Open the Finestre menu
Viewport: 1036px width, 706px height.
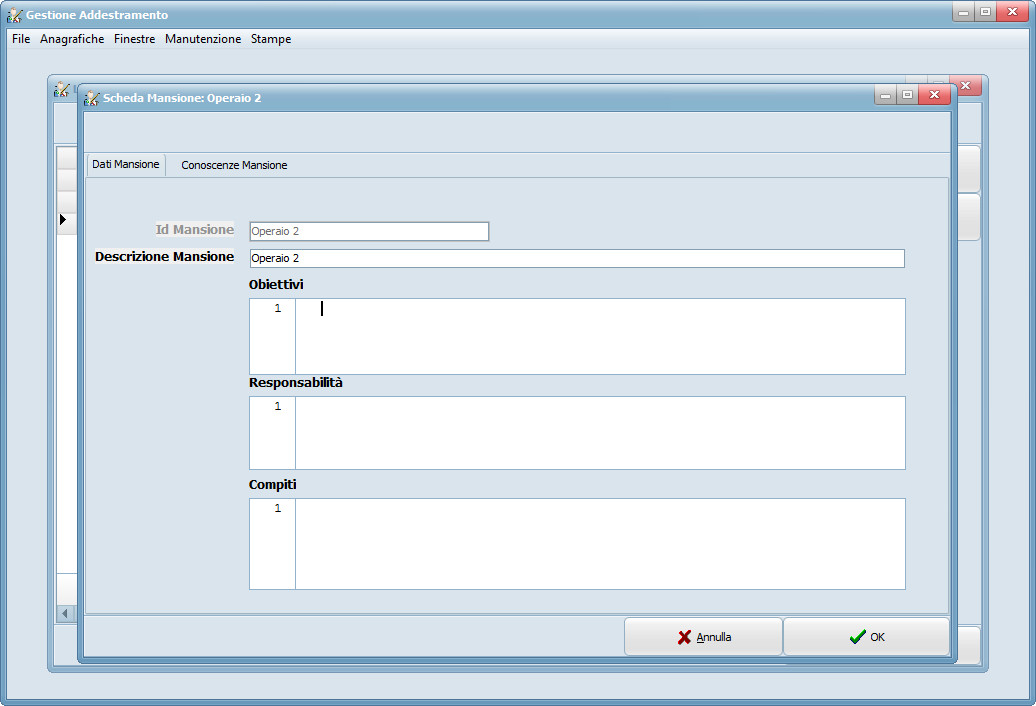[134, 39]
